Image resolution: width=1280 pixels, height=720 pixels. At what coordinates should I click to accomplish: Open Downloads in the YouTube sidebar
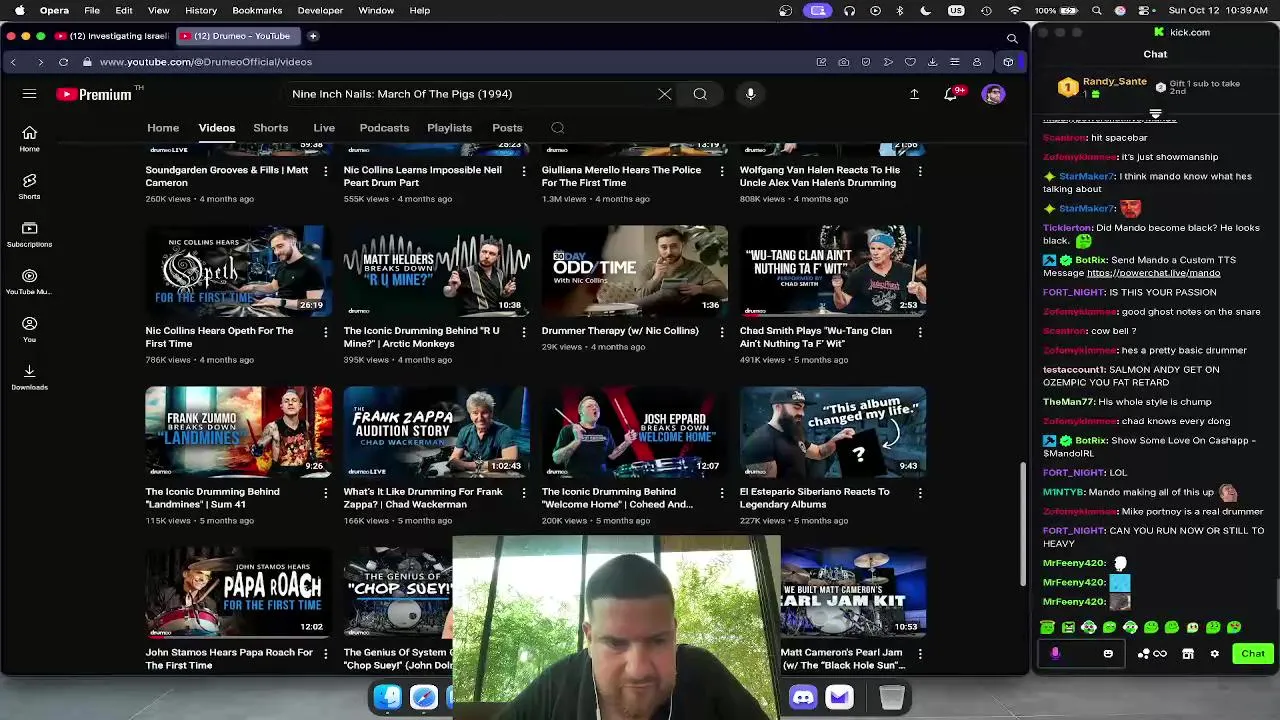(x=29, y=377)
